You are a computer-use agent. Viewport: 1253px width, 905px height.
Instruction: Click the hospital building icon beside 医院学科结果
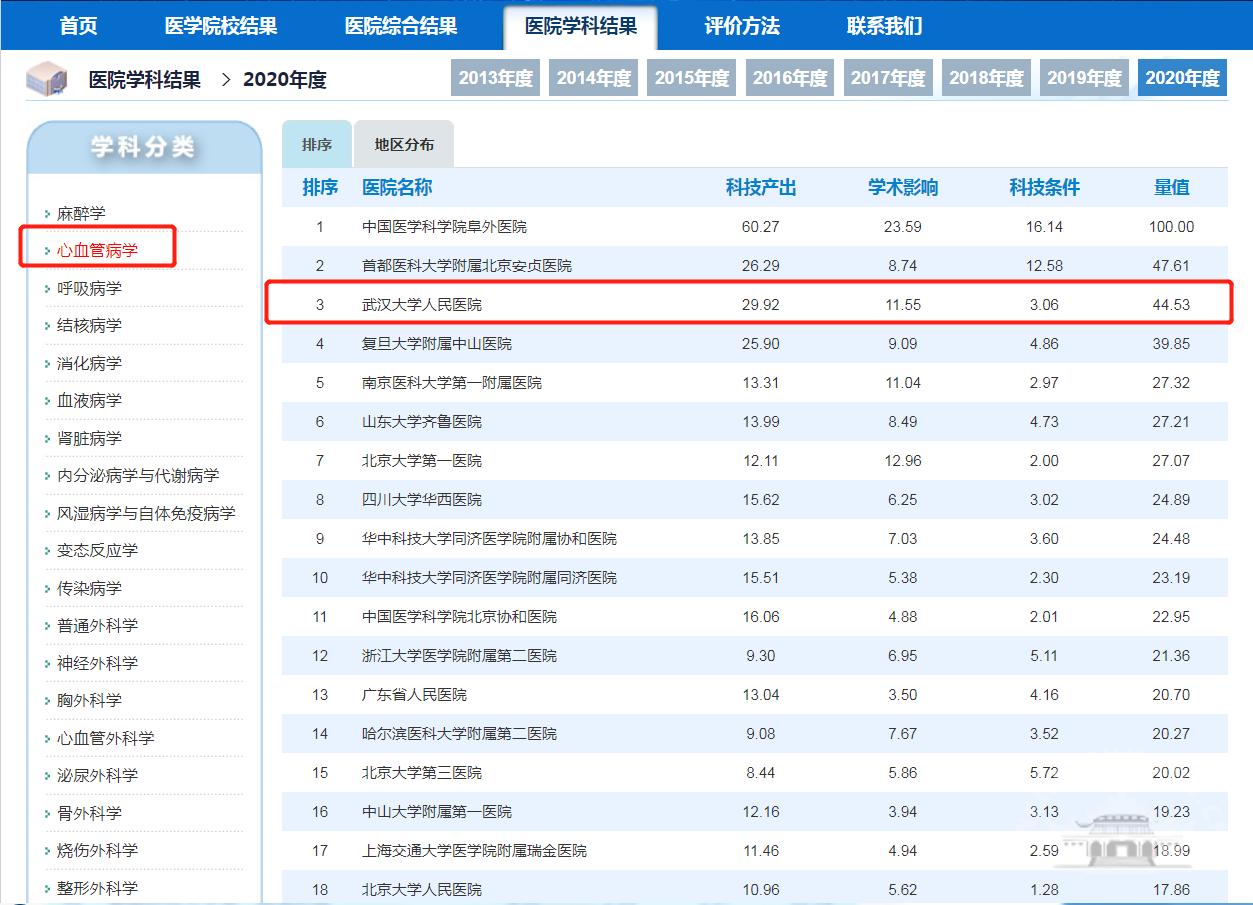46,79
